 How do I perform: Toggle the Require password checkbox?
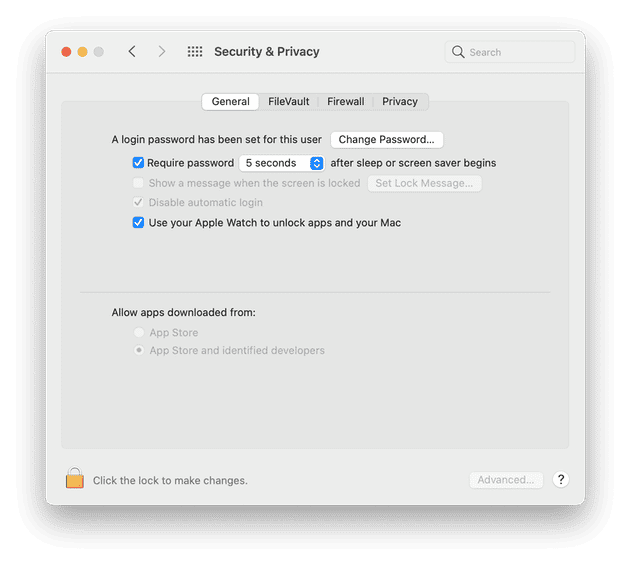coord(138,163)
